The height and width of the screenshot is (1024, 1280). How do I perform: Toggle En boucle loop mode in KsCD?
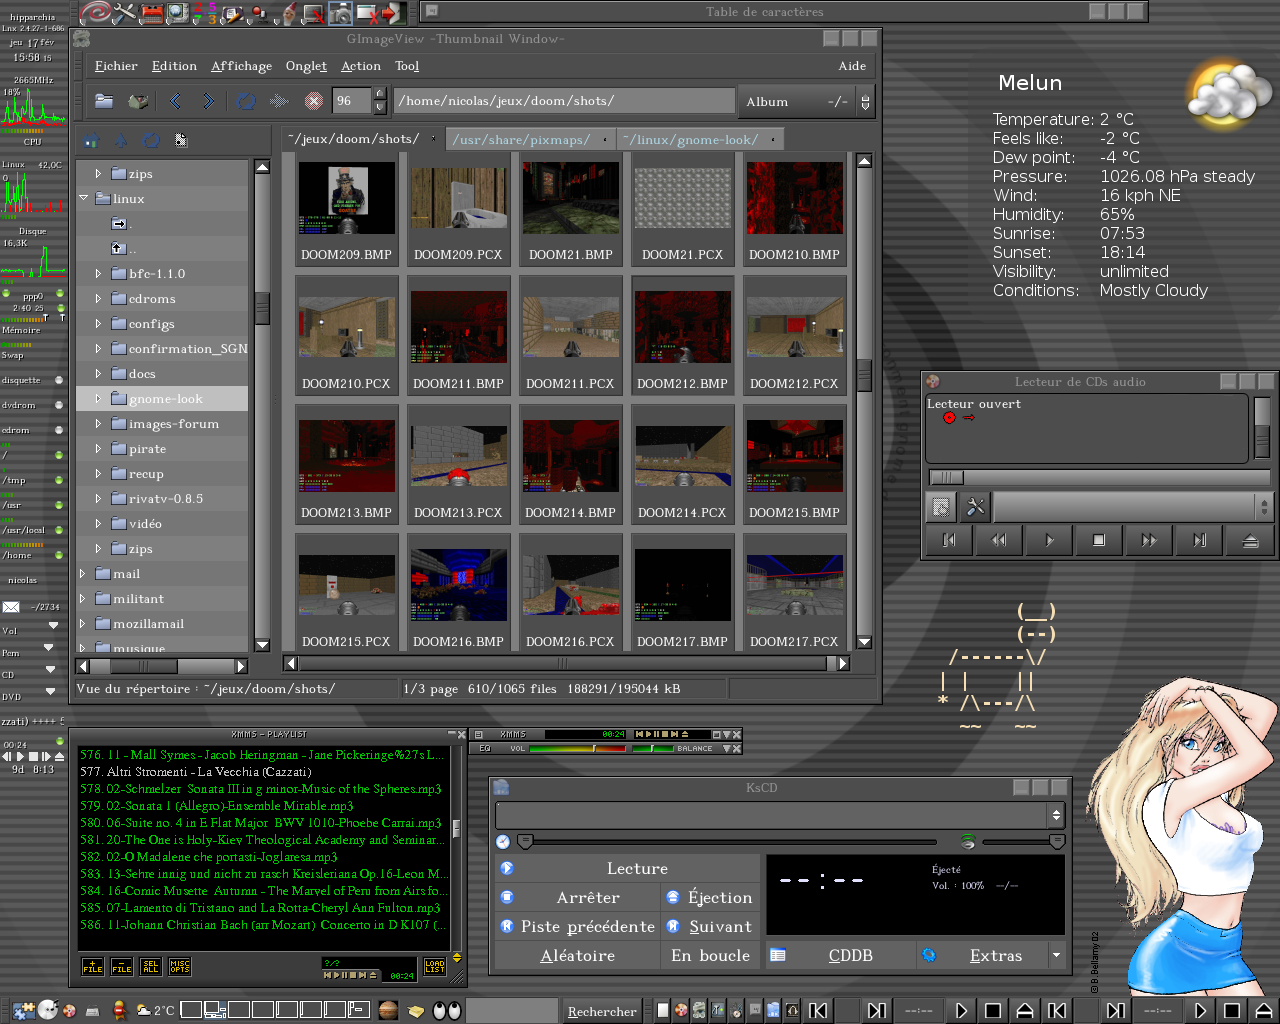710,956
